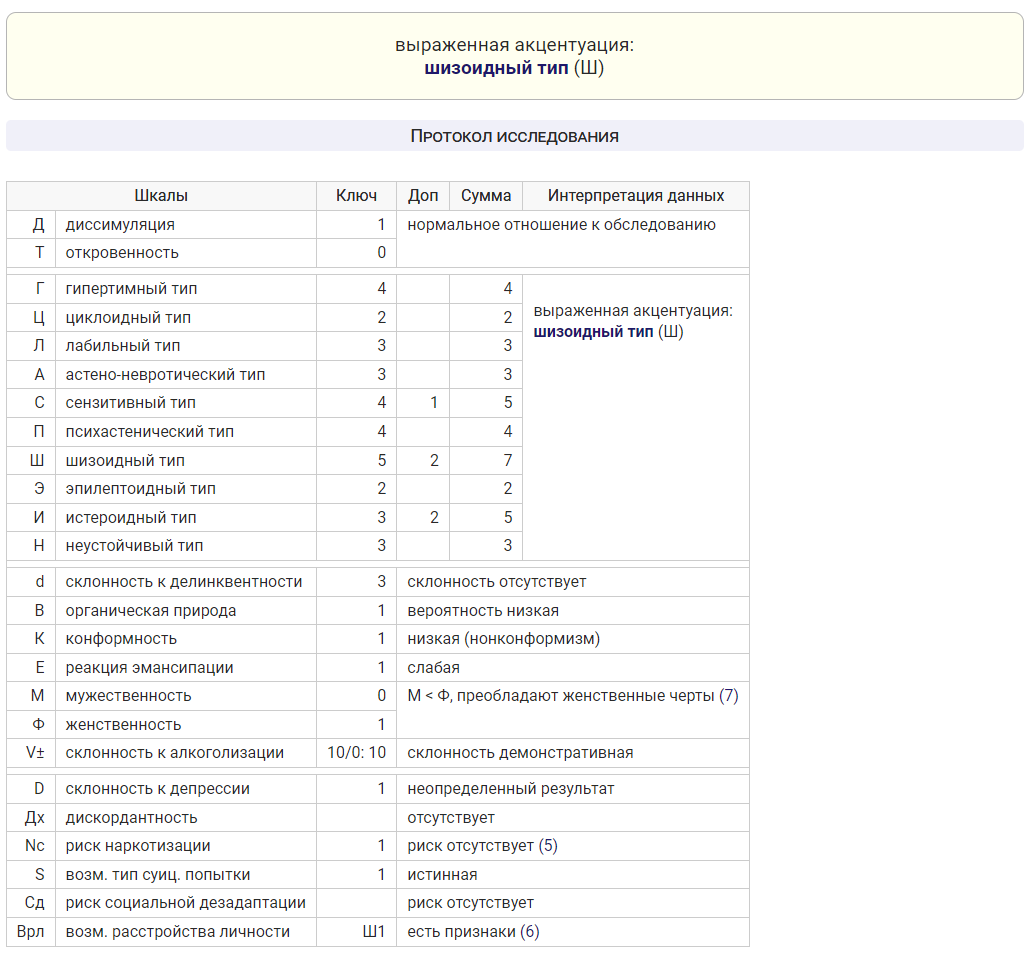Click the 'Интерпретация данных' column header
Viewport: 1033px width, 968px height.
coord(635,196)
